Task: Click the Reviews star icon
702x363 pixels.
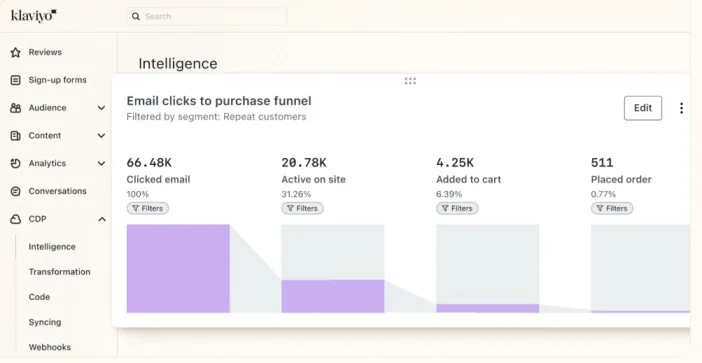Action: [16, 52]
